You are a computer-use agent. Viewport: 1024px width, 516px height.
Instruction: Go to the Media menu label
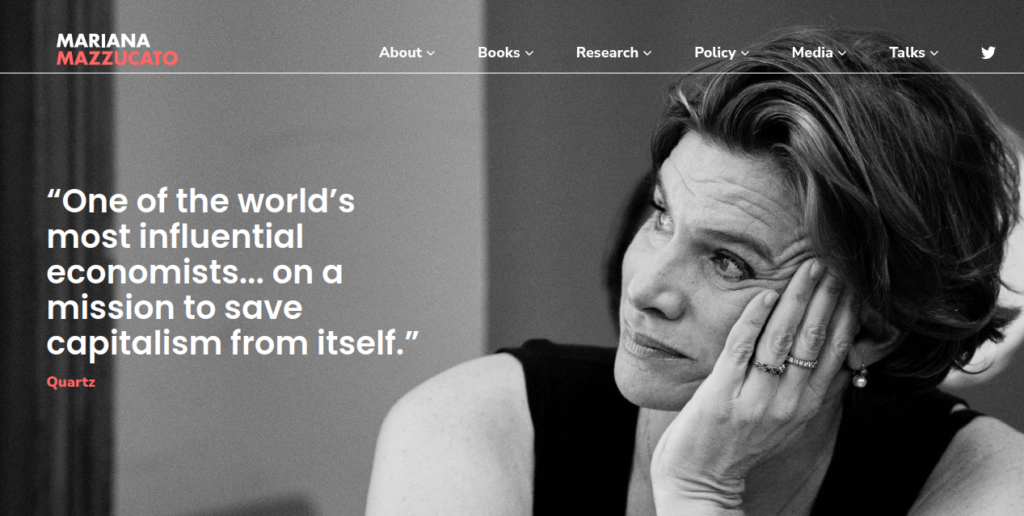tap(812, 52)
